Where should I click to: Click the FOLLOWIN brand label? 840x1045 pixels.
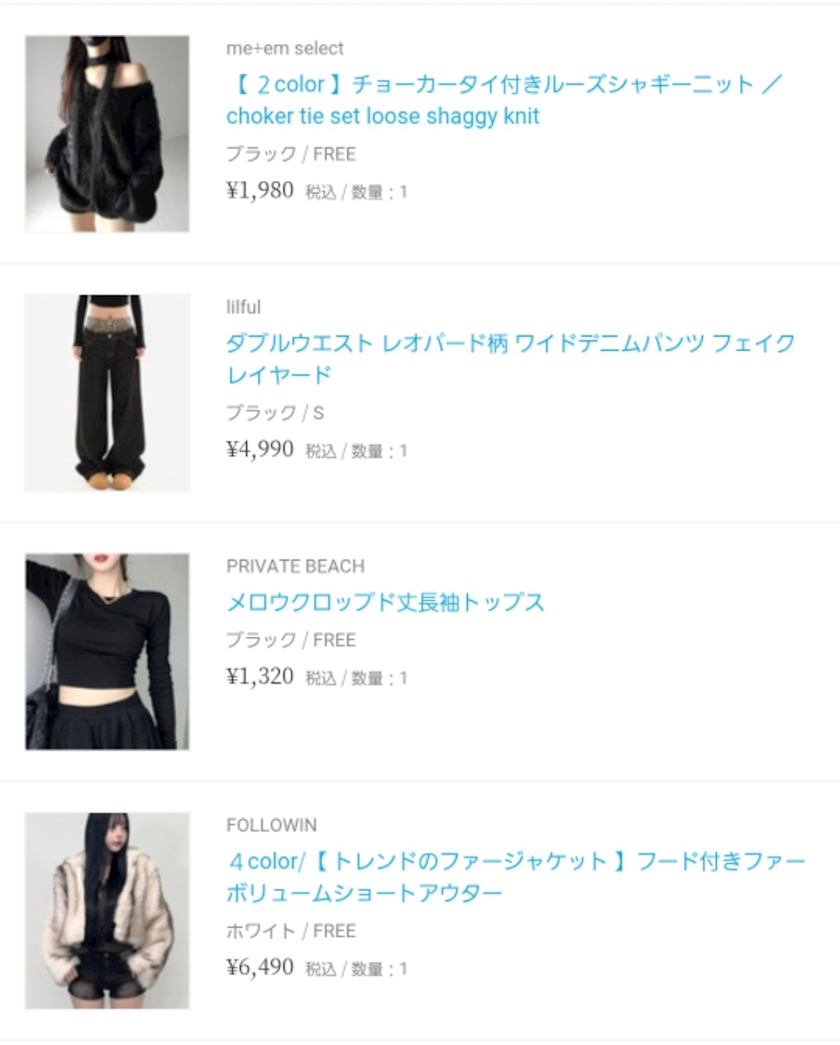[x=271, y=825]
